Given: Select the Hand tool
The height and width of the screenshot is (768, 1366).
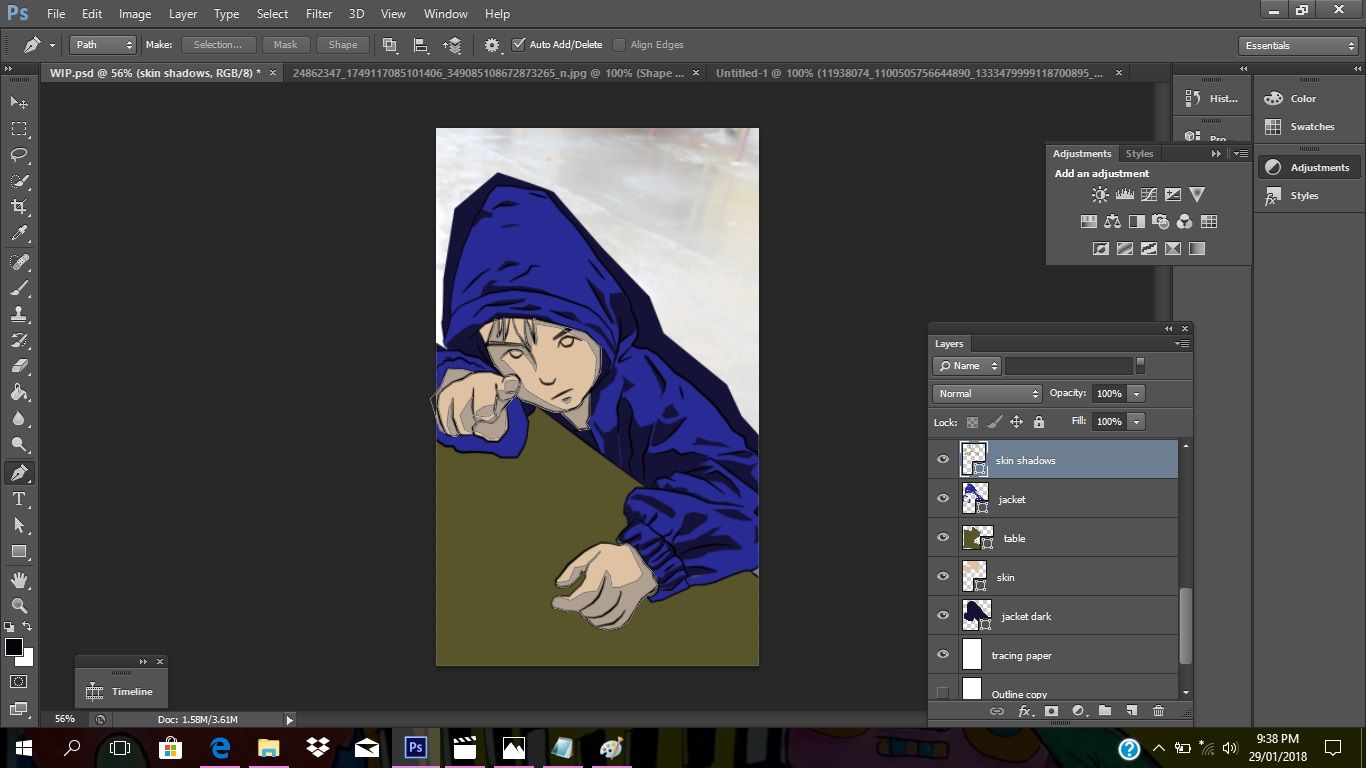Looking at the screenshot, I should pos(19,580).
